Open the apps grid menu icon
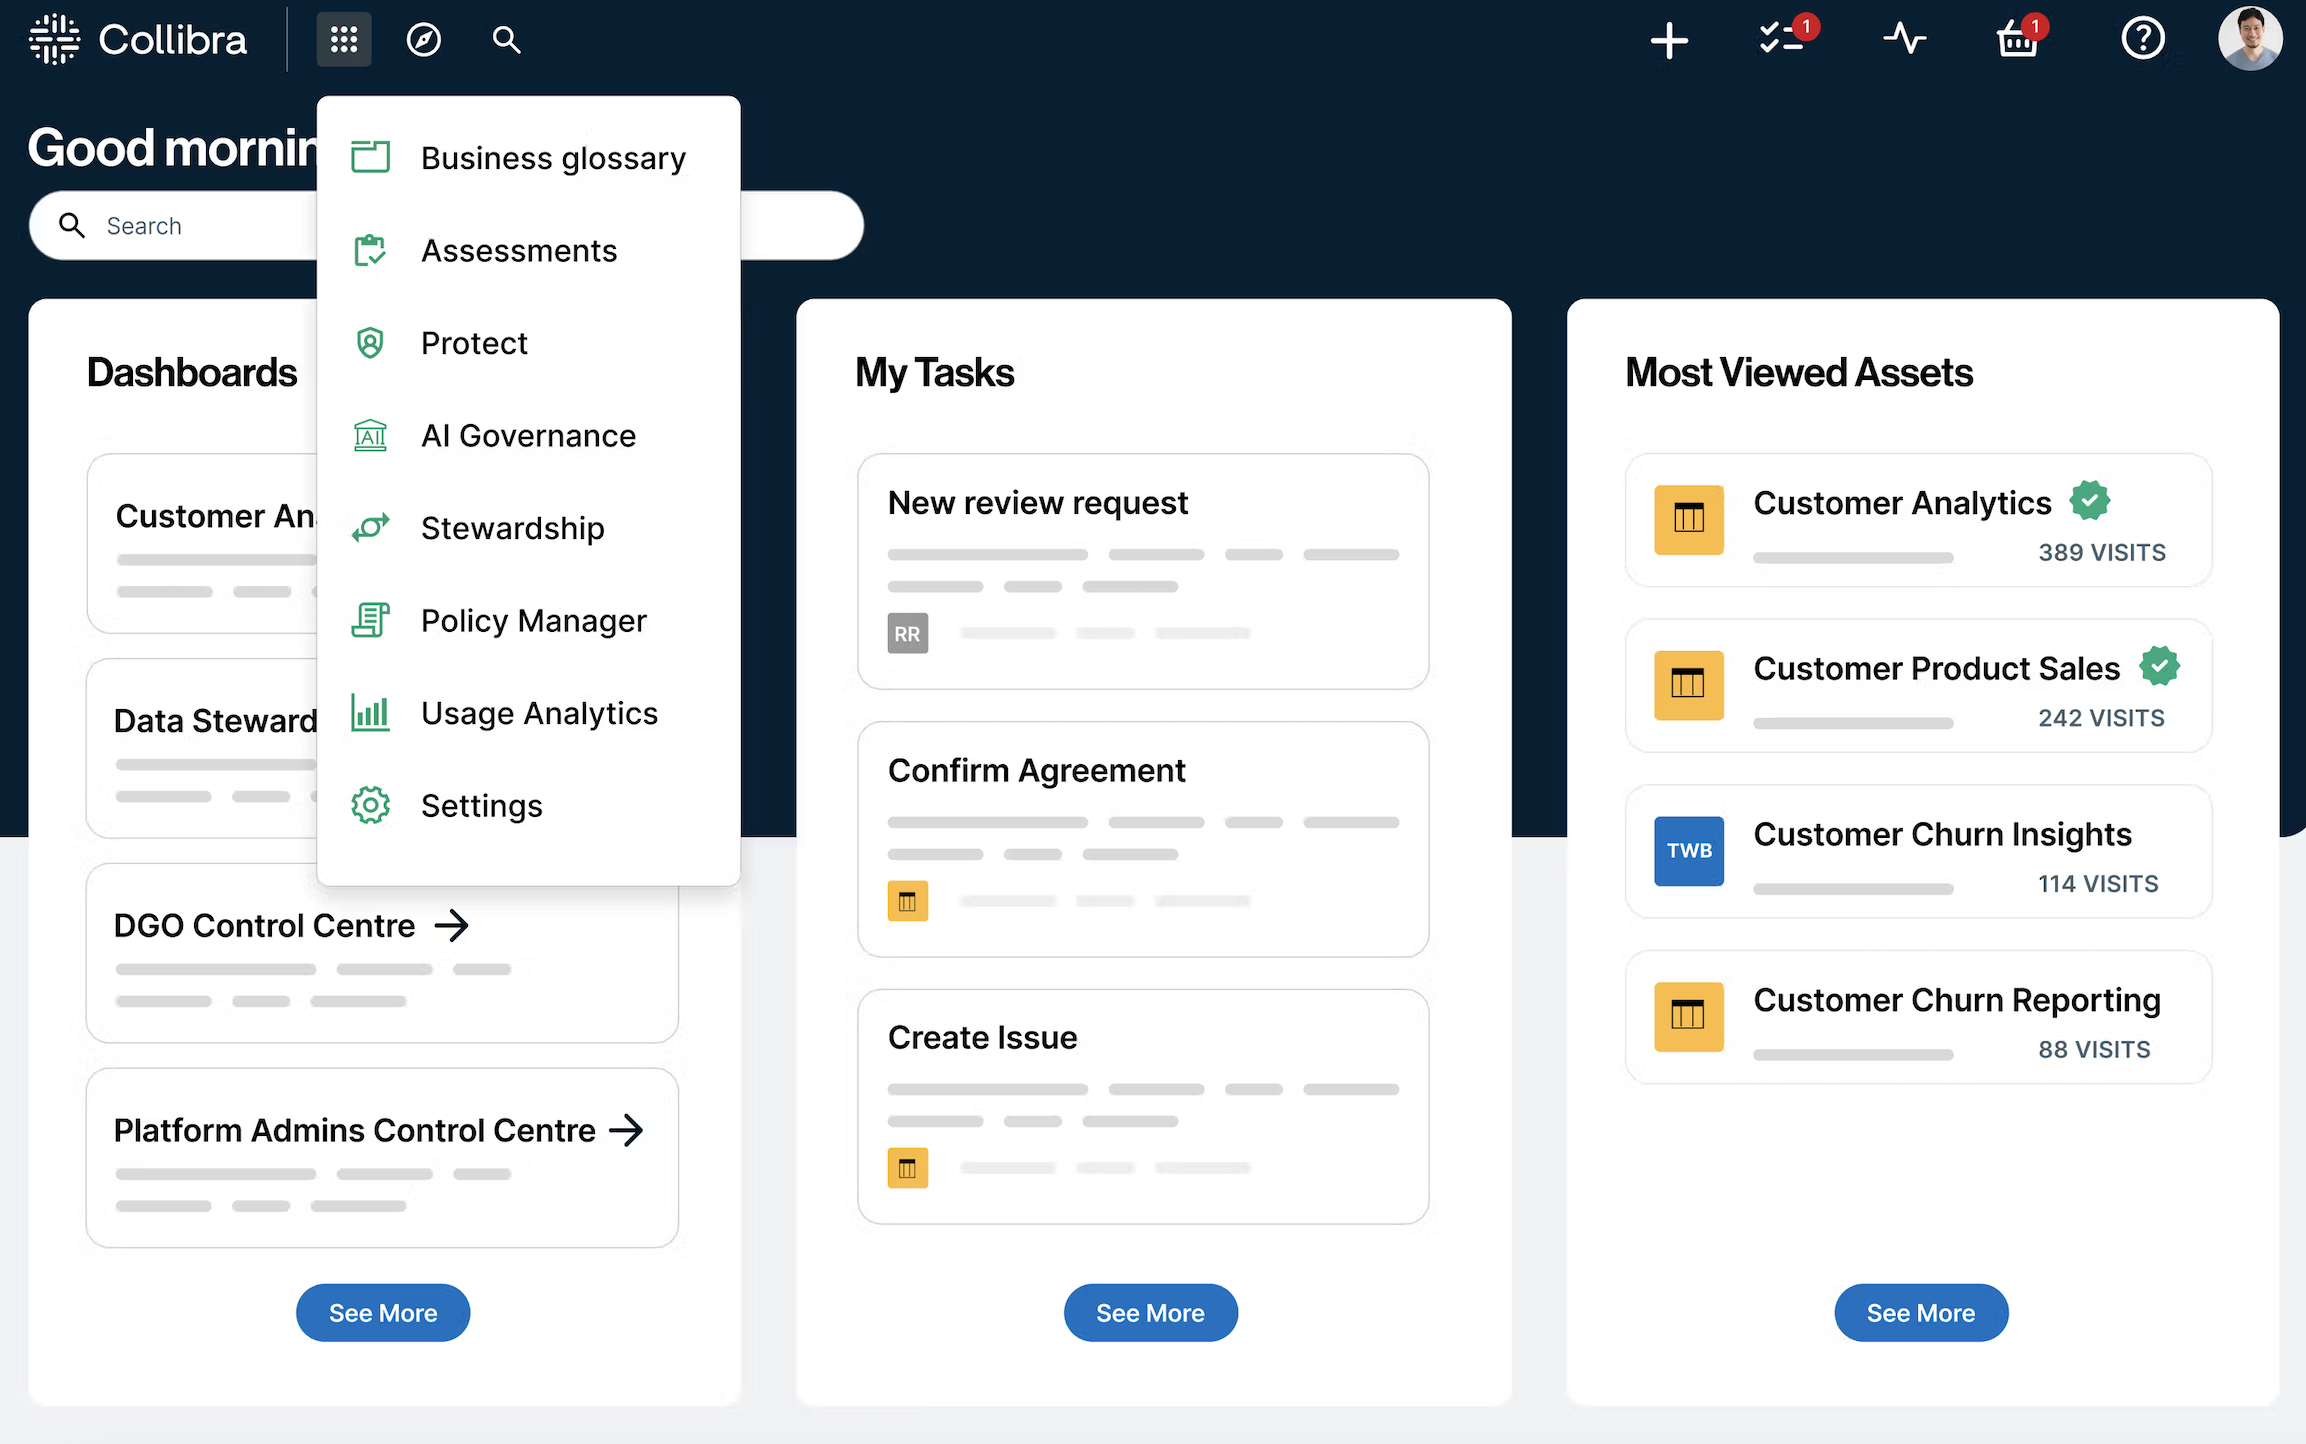 coord(344,39)
